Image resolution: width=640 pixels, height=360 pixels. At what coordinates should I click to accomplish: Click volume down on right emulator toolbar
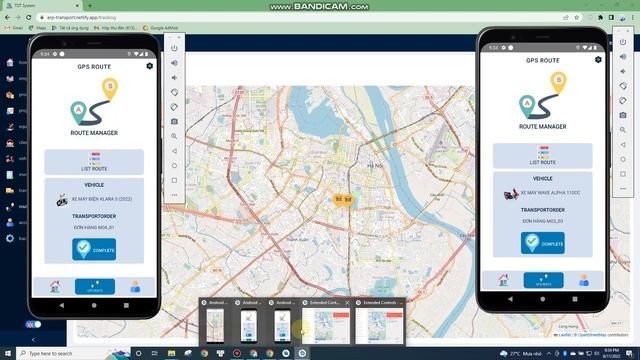[623, 71]
